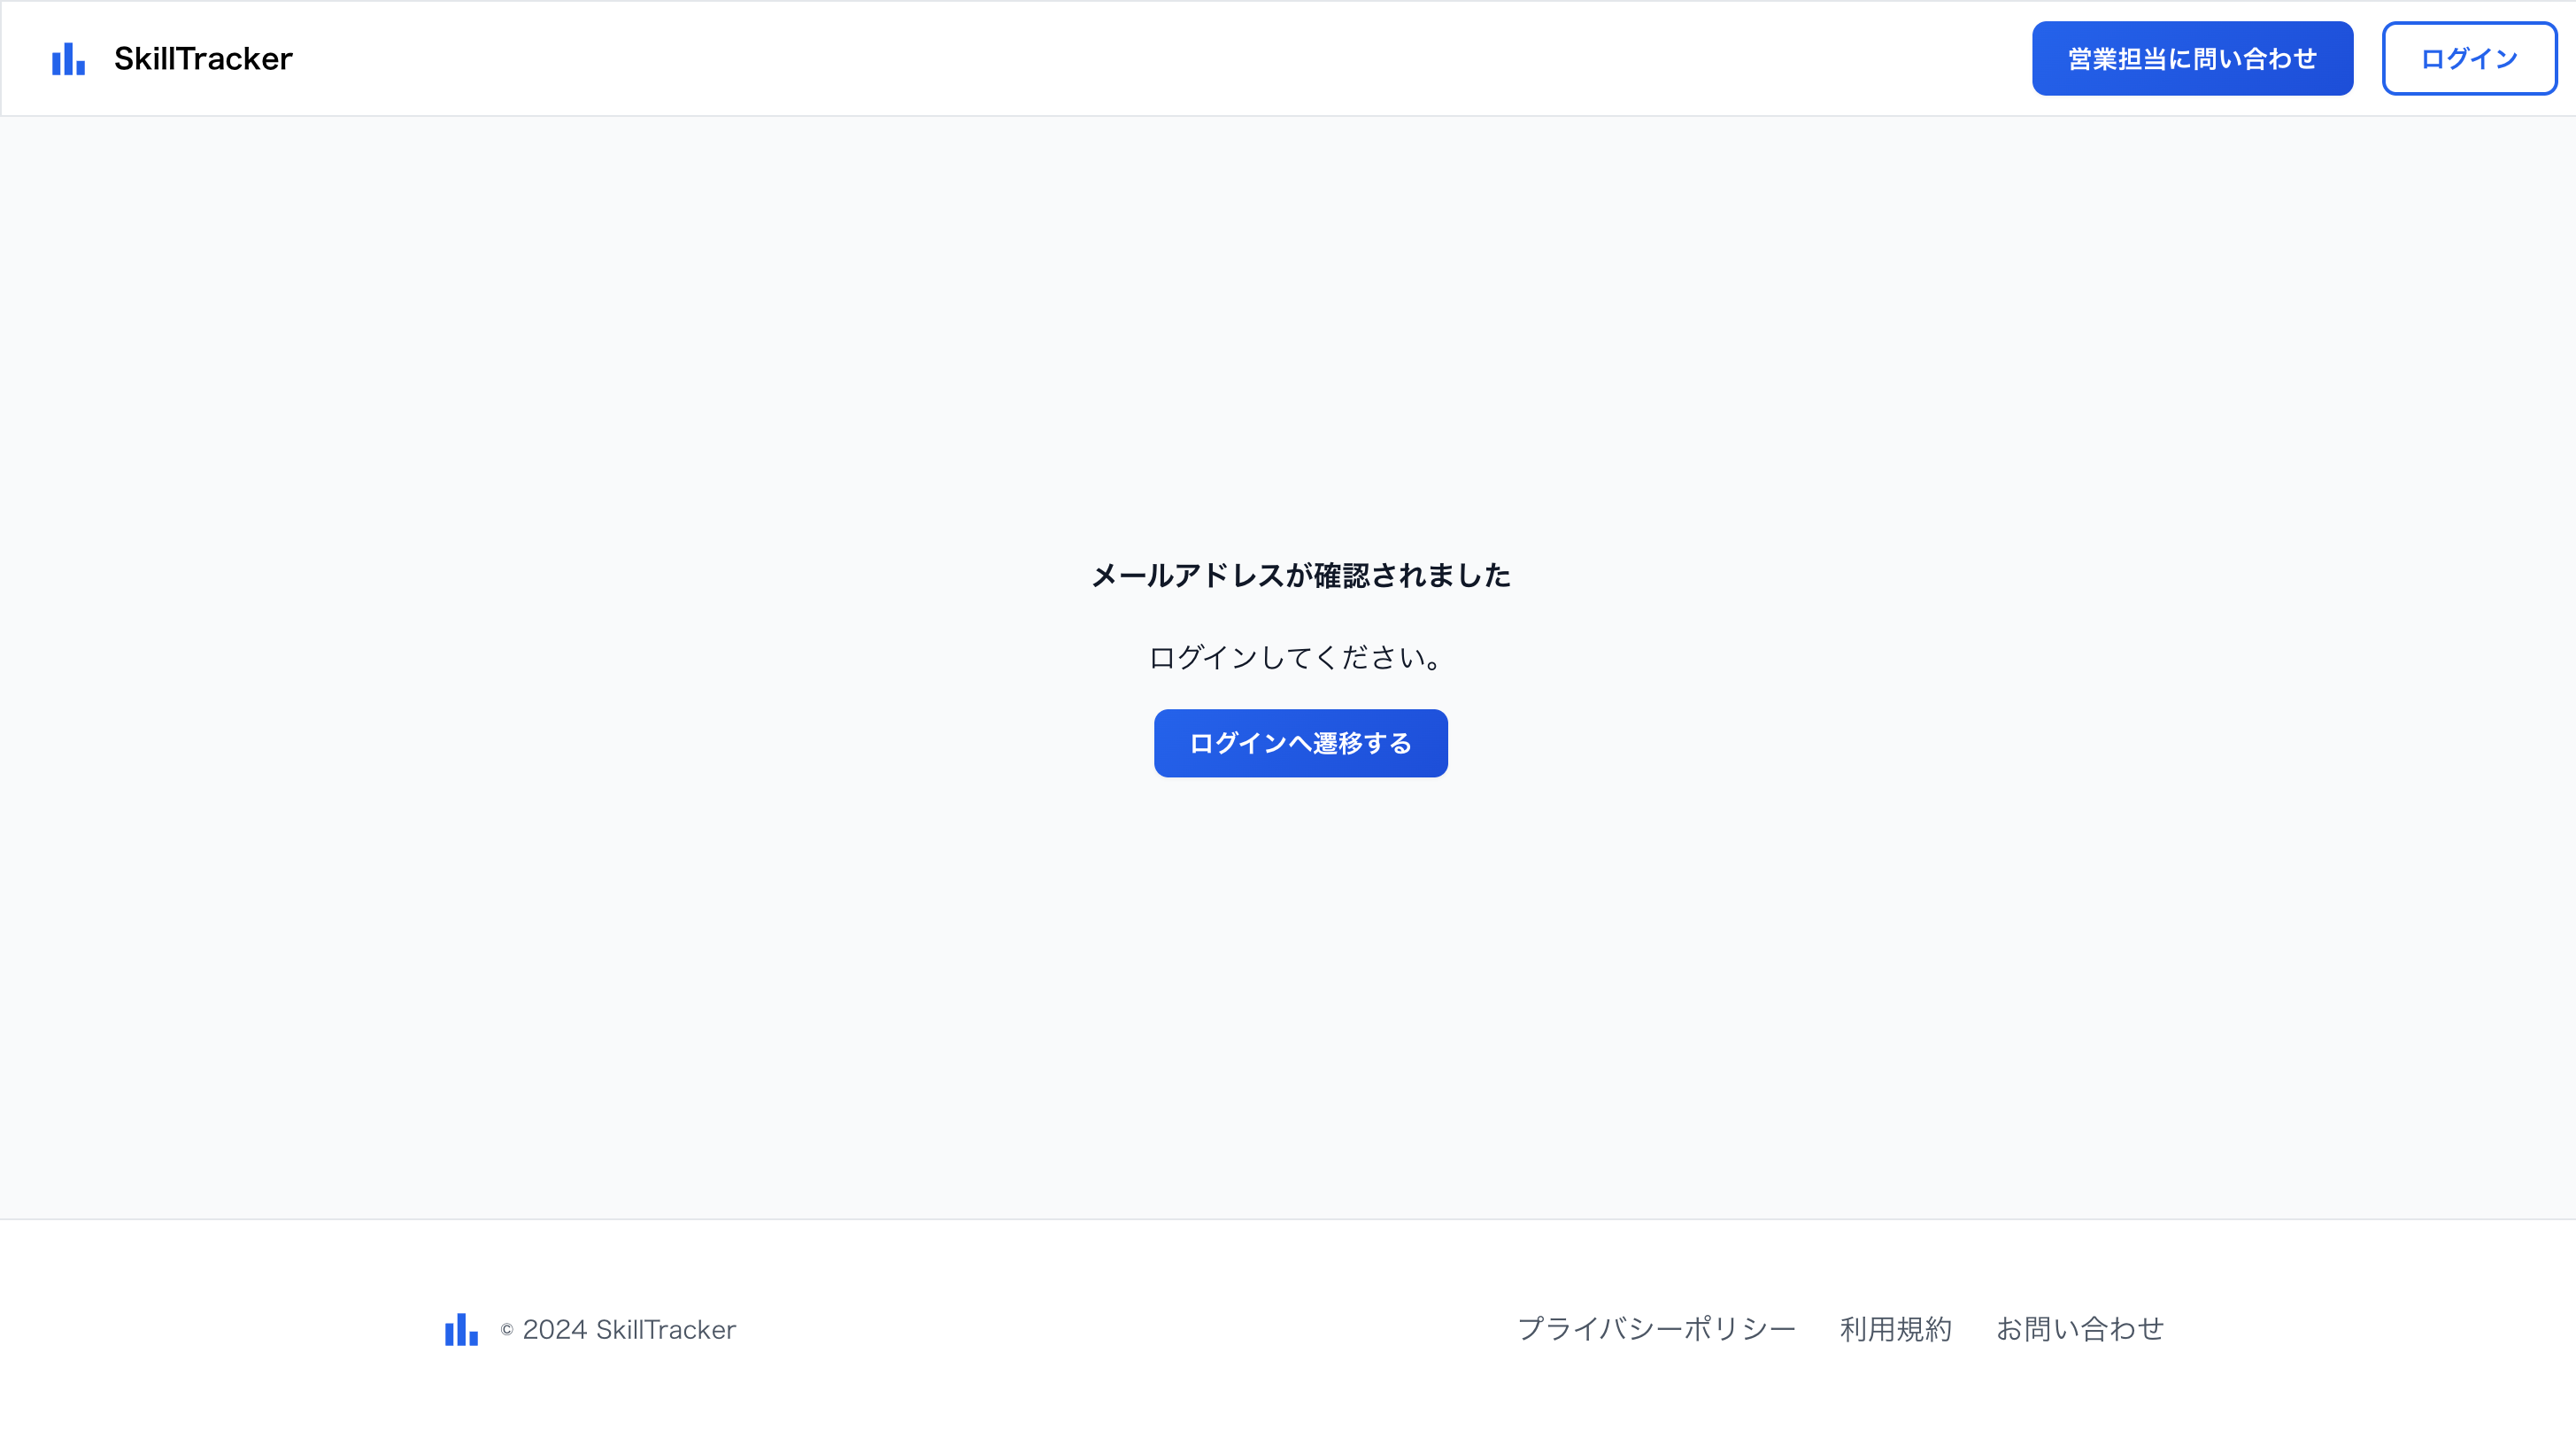2576x1438 pixels.
Task: Open login from the outlined header button
Action: pyautogui.click(x=2469, y=58)
